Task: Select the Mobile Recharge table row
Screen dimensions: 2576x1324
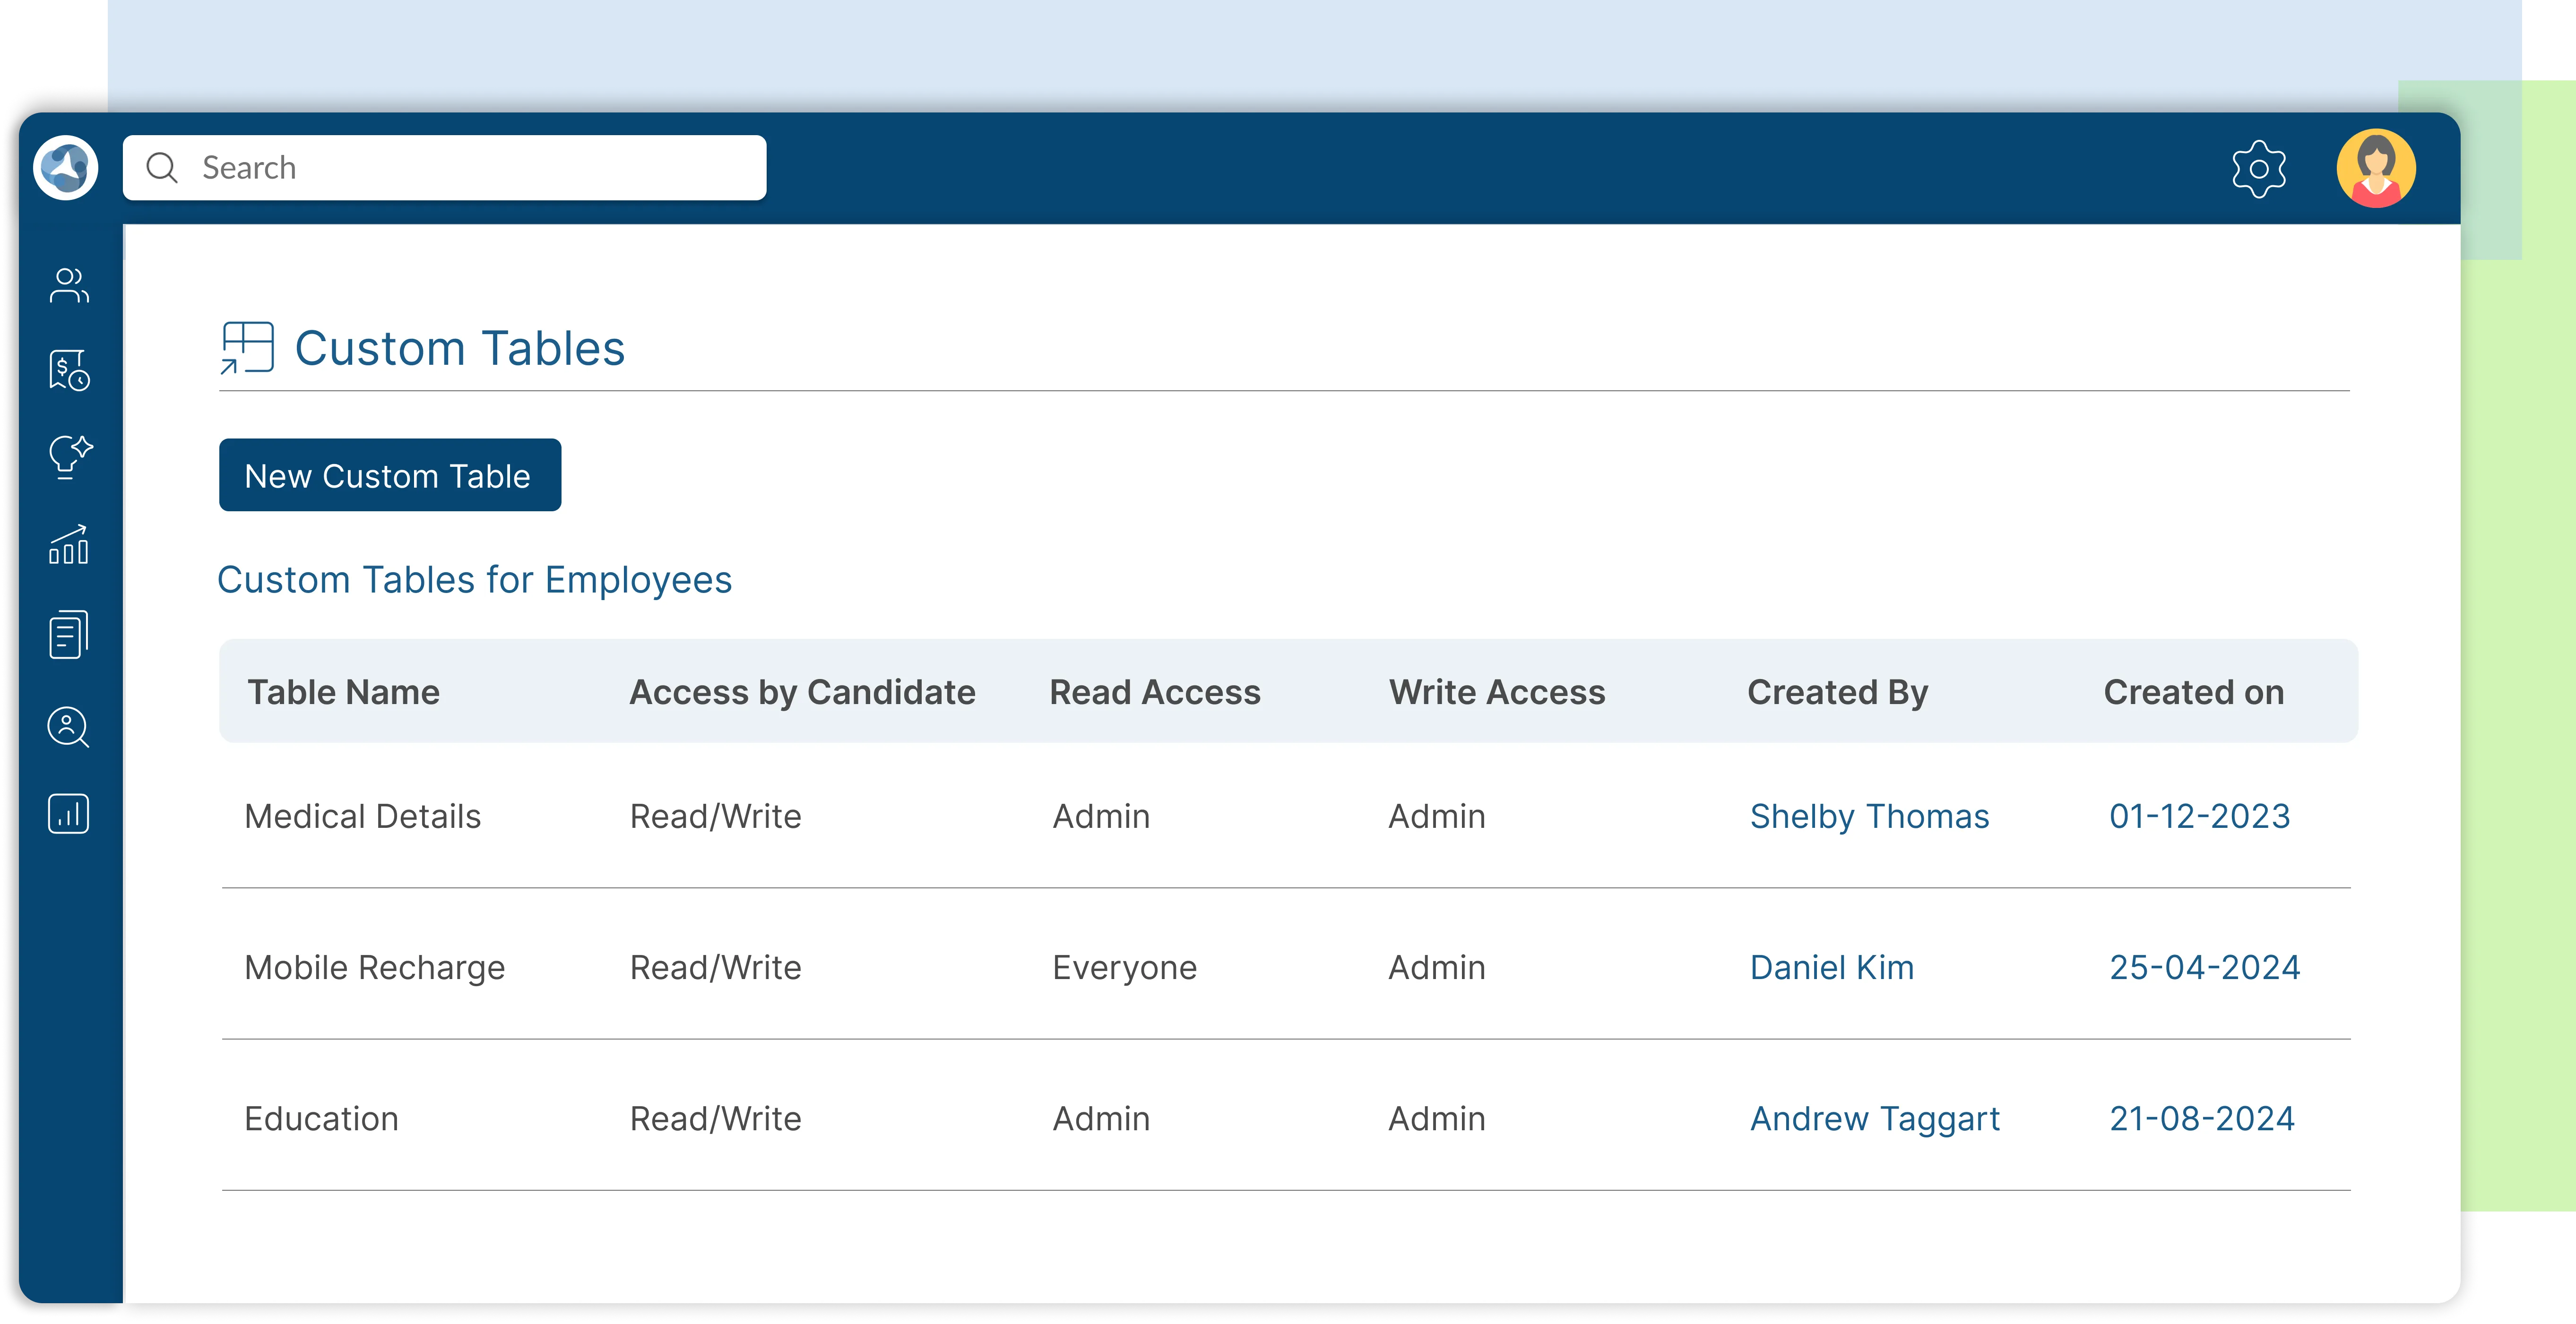Action: coord(374,967)
